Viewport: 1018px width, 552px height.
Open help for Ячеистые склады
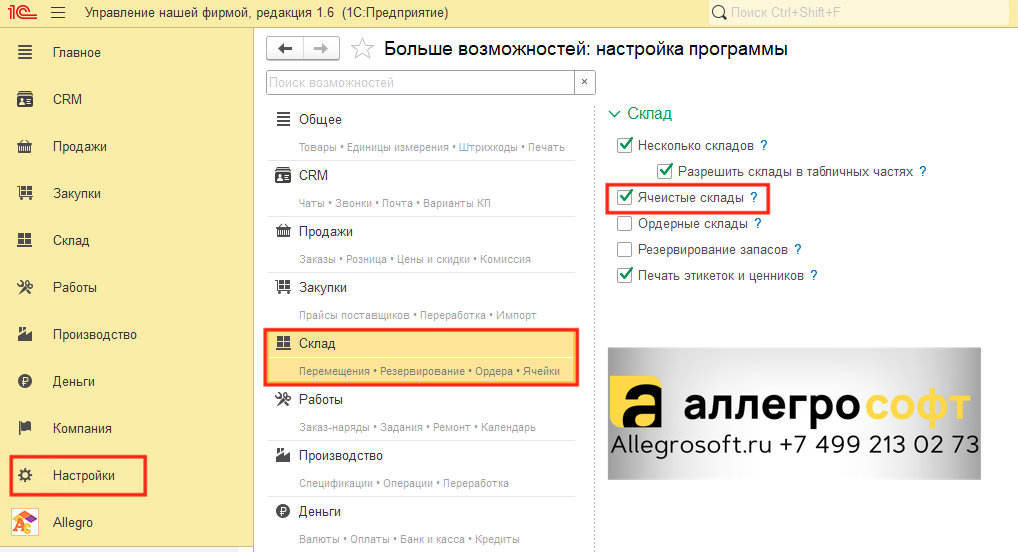tap(754, 197)
